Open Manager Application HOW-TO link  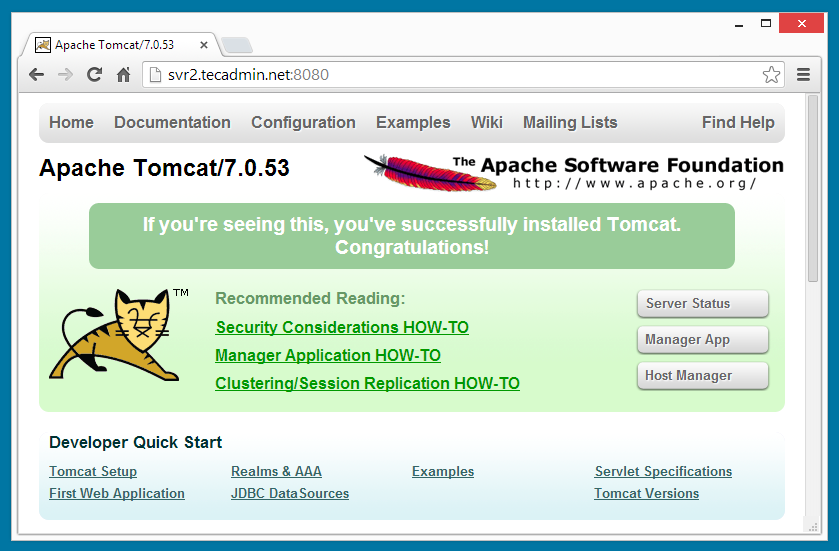(328, 355)
